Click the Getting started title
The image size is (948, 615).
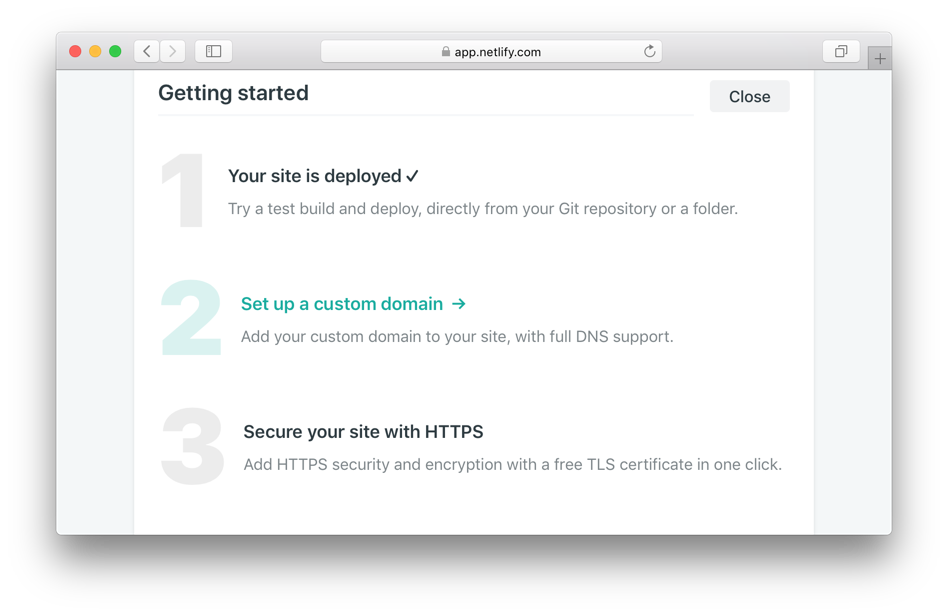233,93
